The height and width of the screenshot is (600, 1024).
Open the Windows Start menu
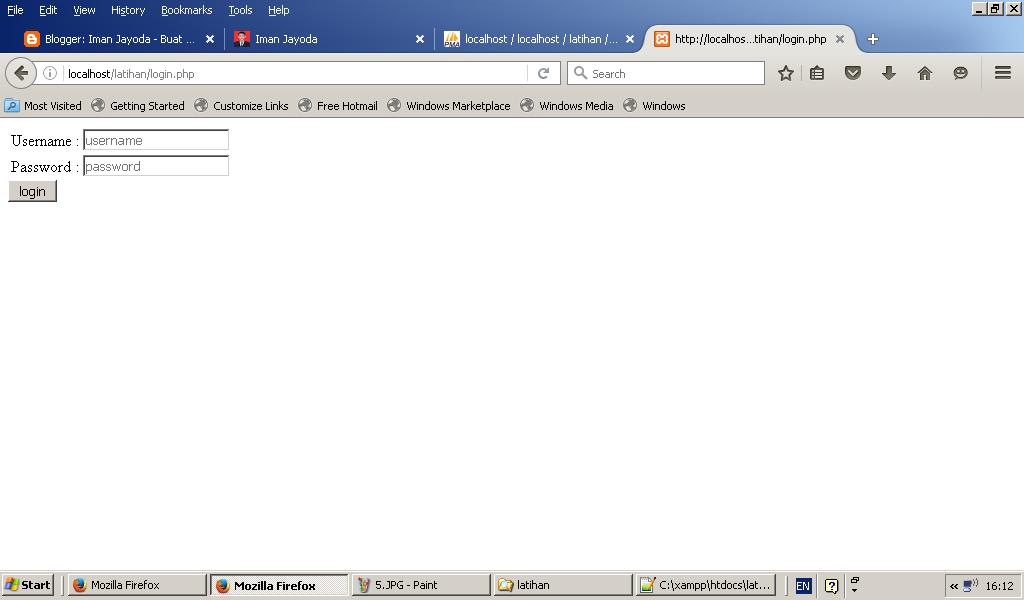click(x=27, y=585)
